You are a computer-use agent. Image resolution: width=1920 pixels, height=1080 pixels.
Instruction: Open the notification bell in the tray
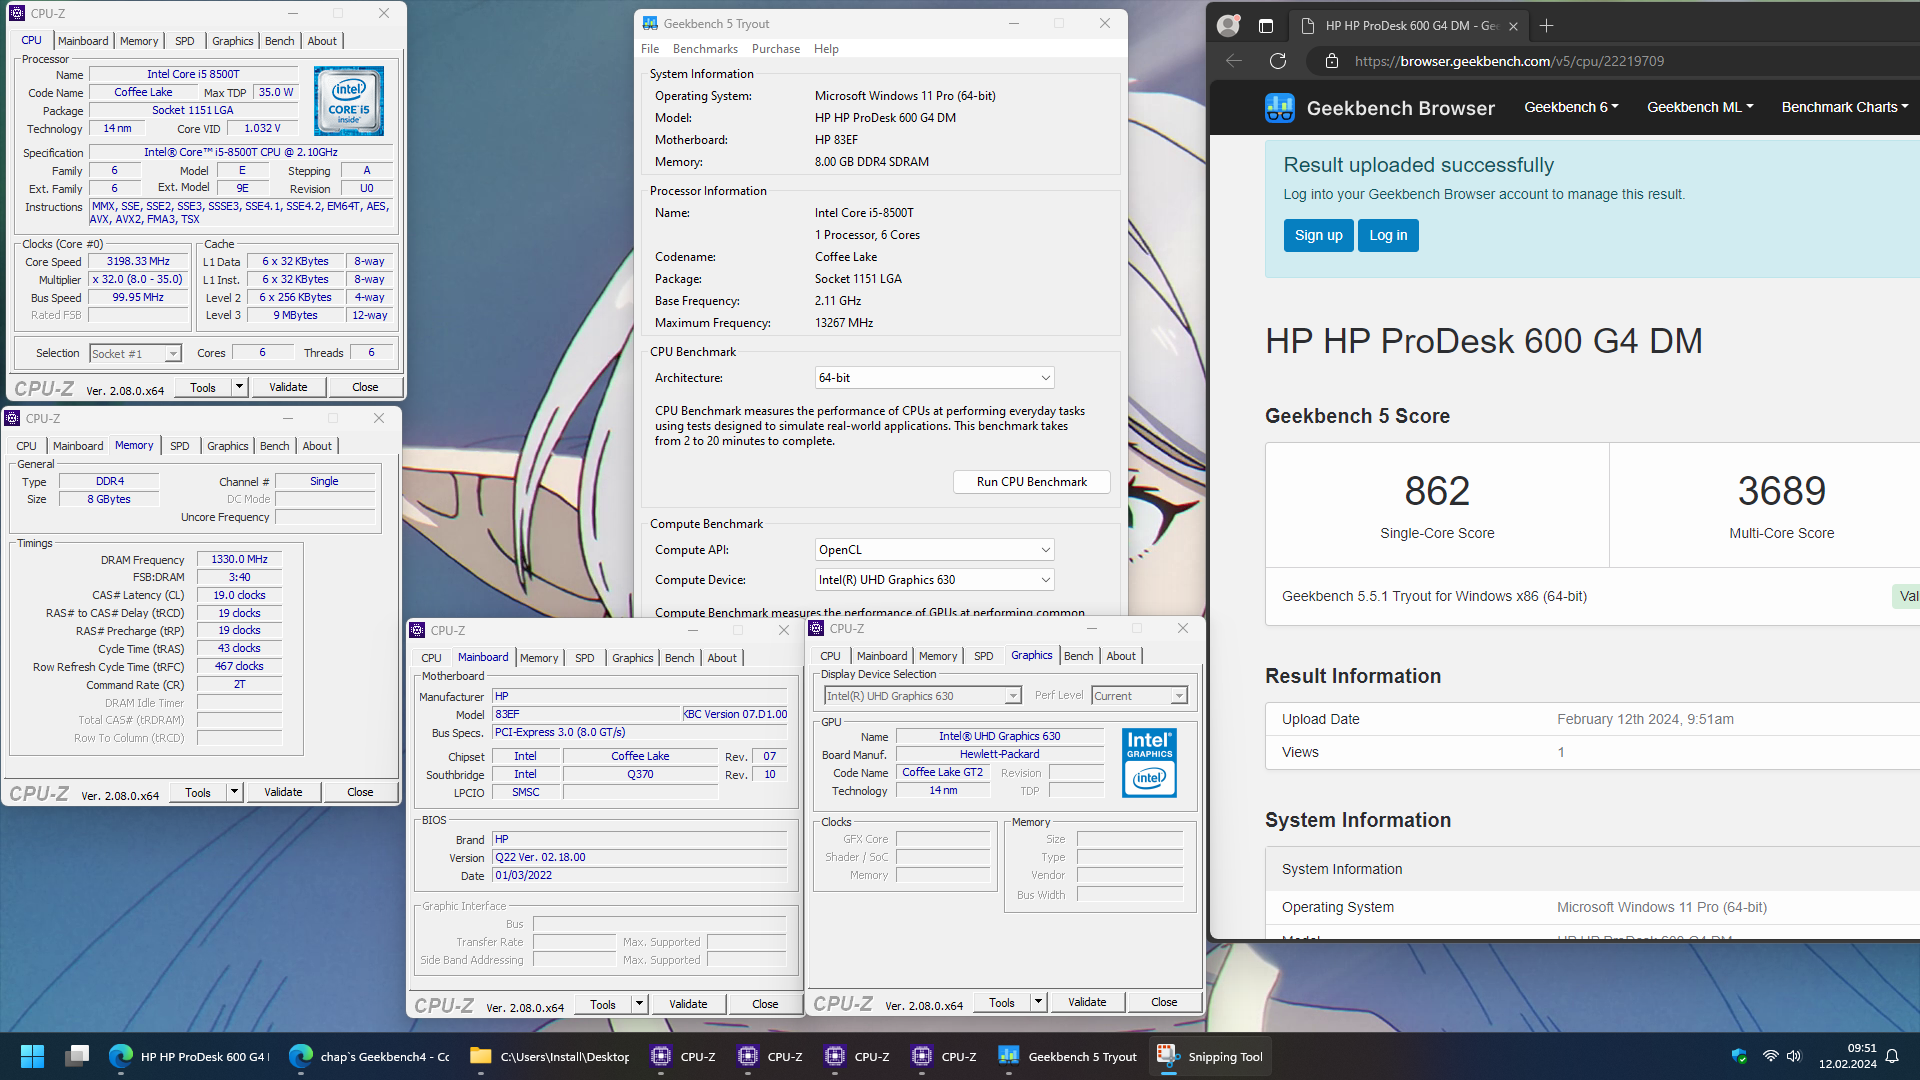tap(1892, 1056)
